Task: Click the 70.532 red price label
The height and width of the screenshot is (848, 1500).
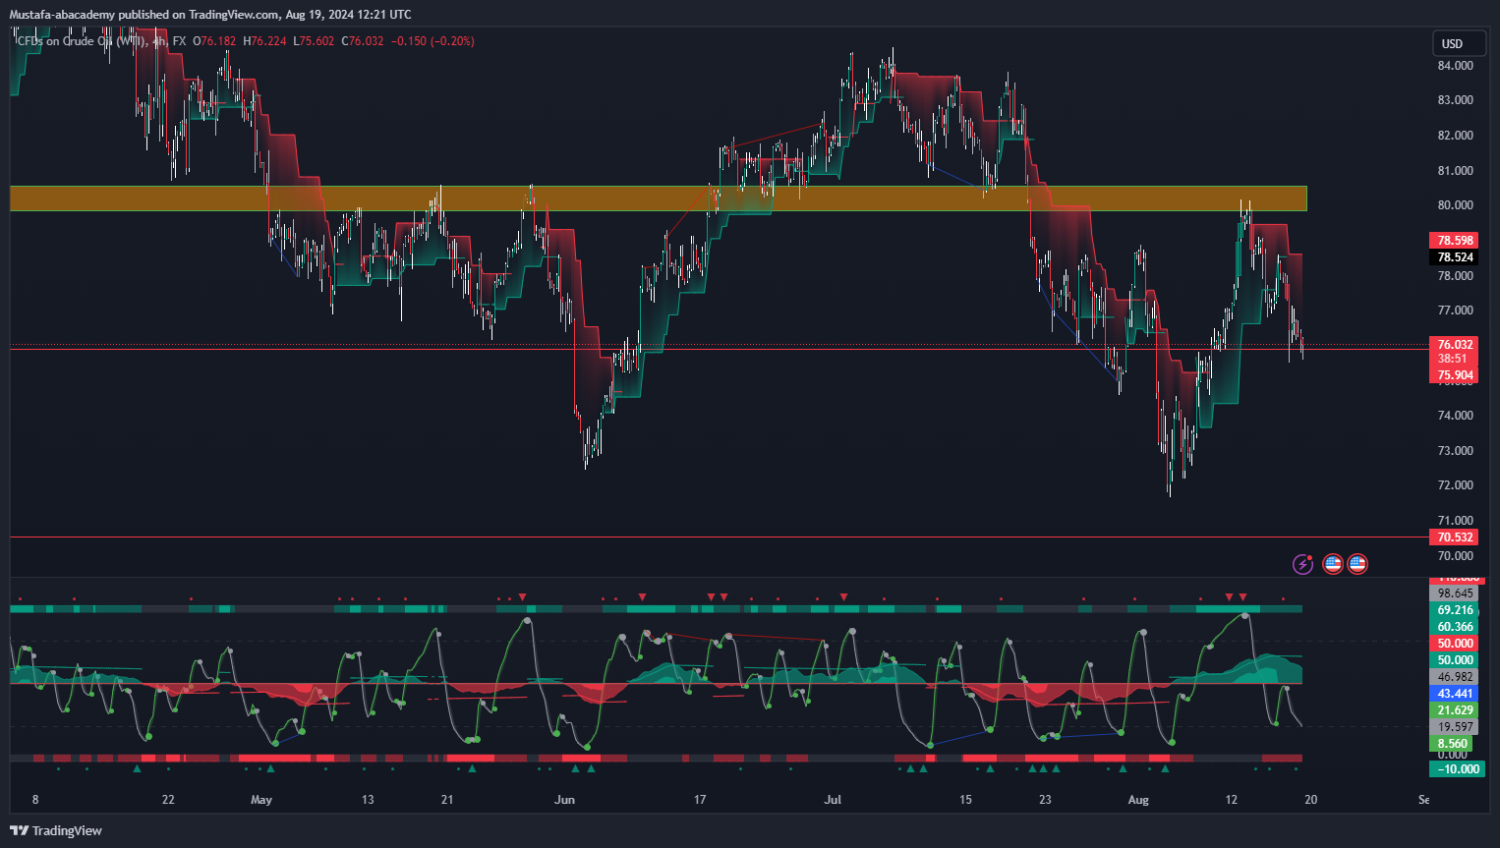Action: coord(1455,537)
